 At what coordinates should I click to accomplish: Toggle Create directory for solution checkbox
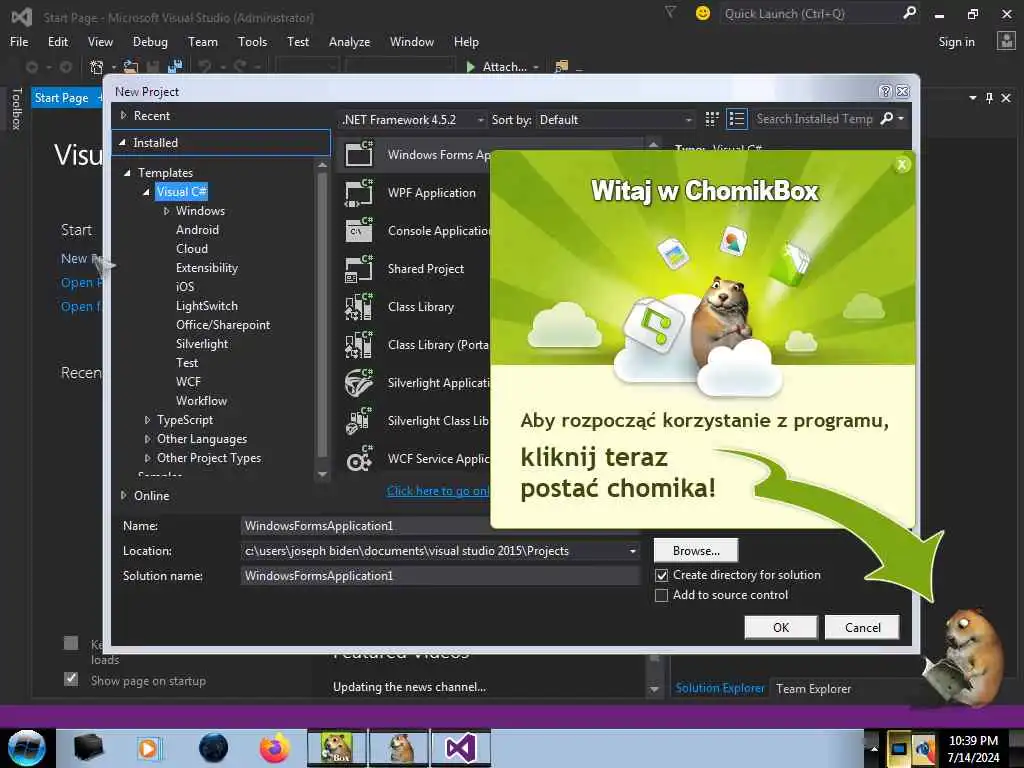pyautogui.click(x=662, y=575)
